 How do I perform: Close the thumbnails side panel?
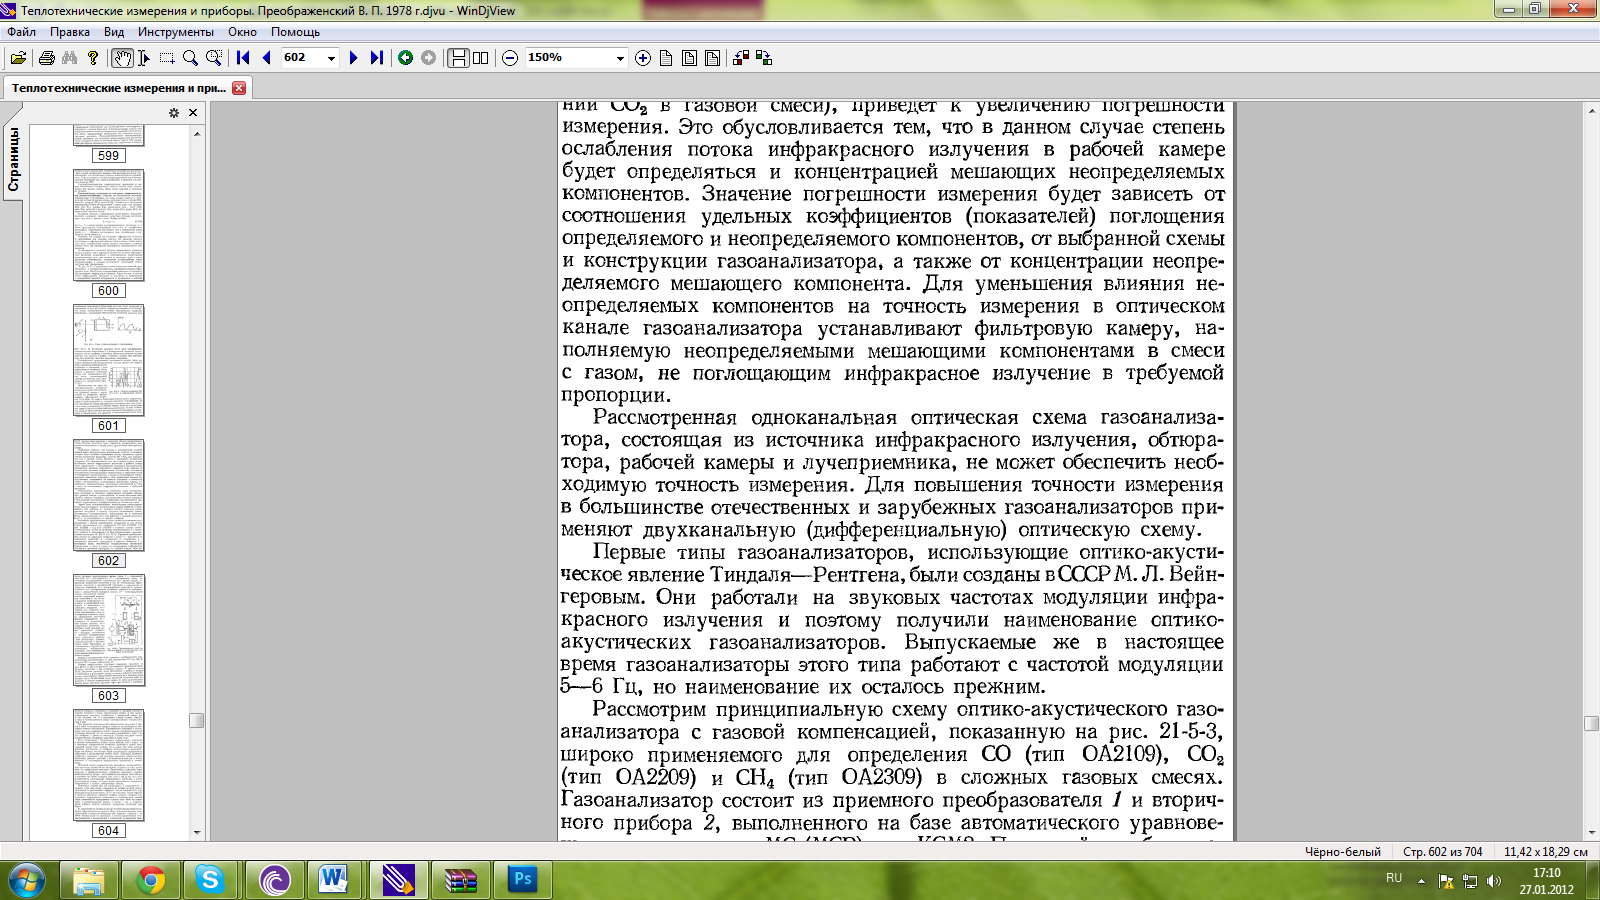pos(193,113)
